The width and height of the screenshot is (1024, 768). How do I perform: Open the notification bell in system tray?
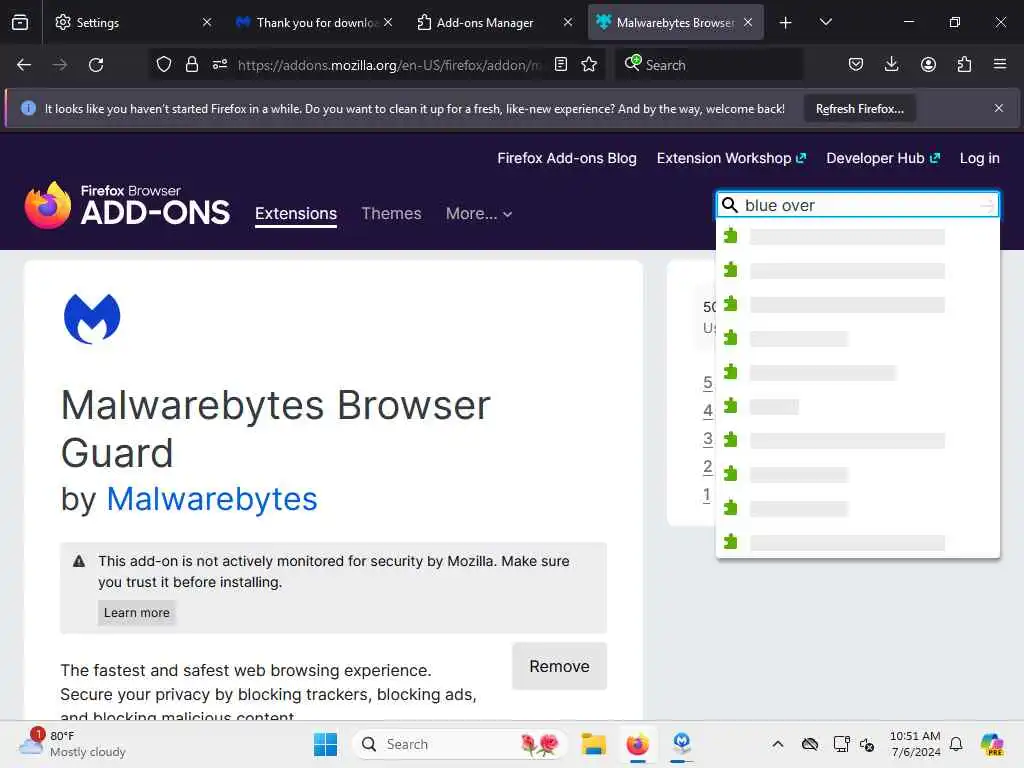956,744
